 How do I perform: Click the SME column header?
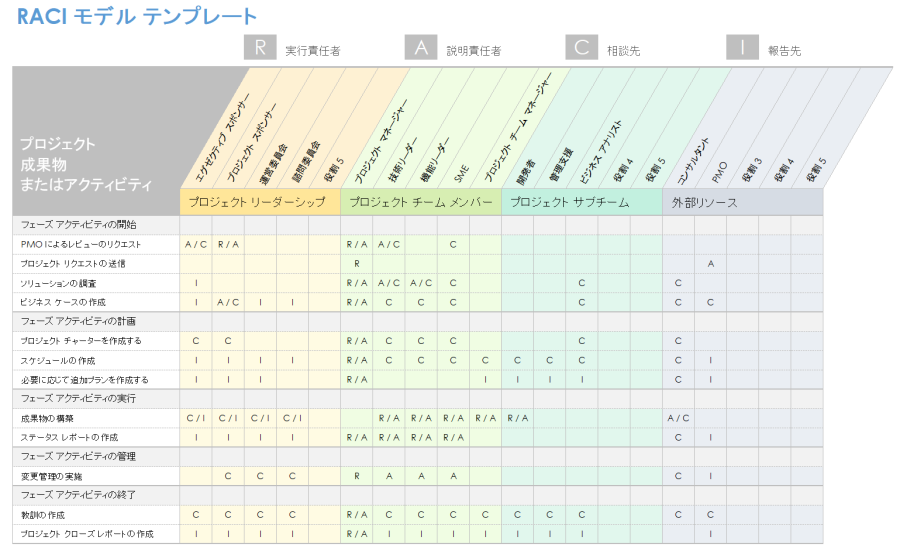[461, 174]
